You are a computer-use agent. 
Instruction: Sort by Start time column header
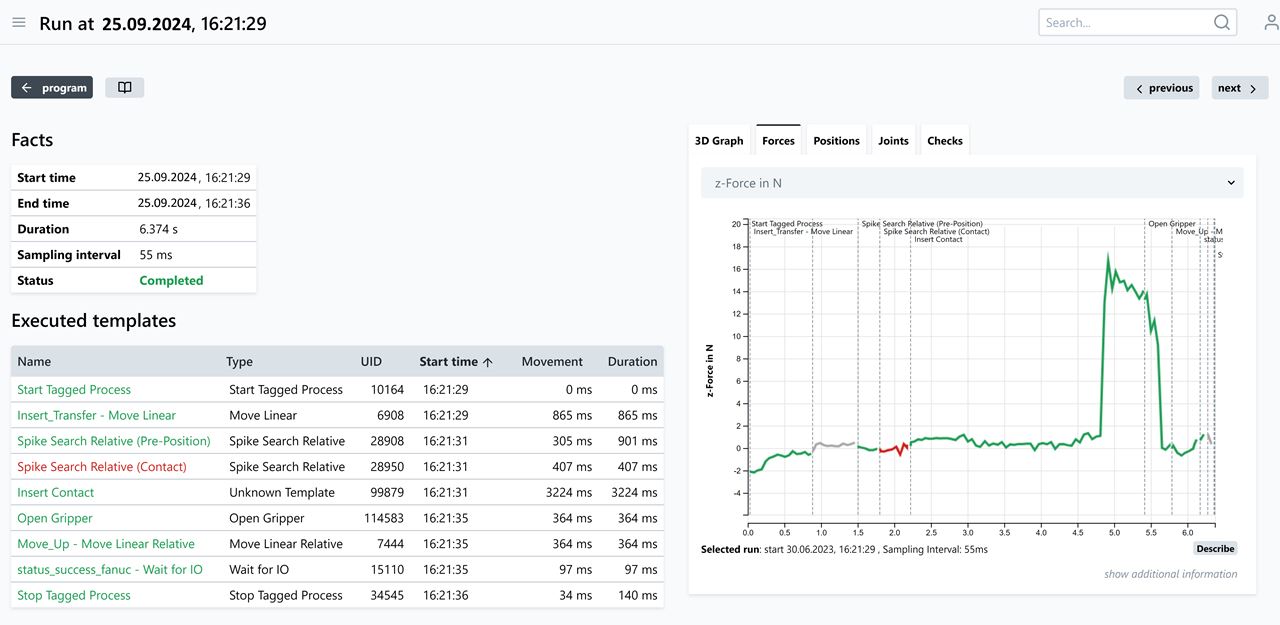pyautogui.click(x=456, y=362)
